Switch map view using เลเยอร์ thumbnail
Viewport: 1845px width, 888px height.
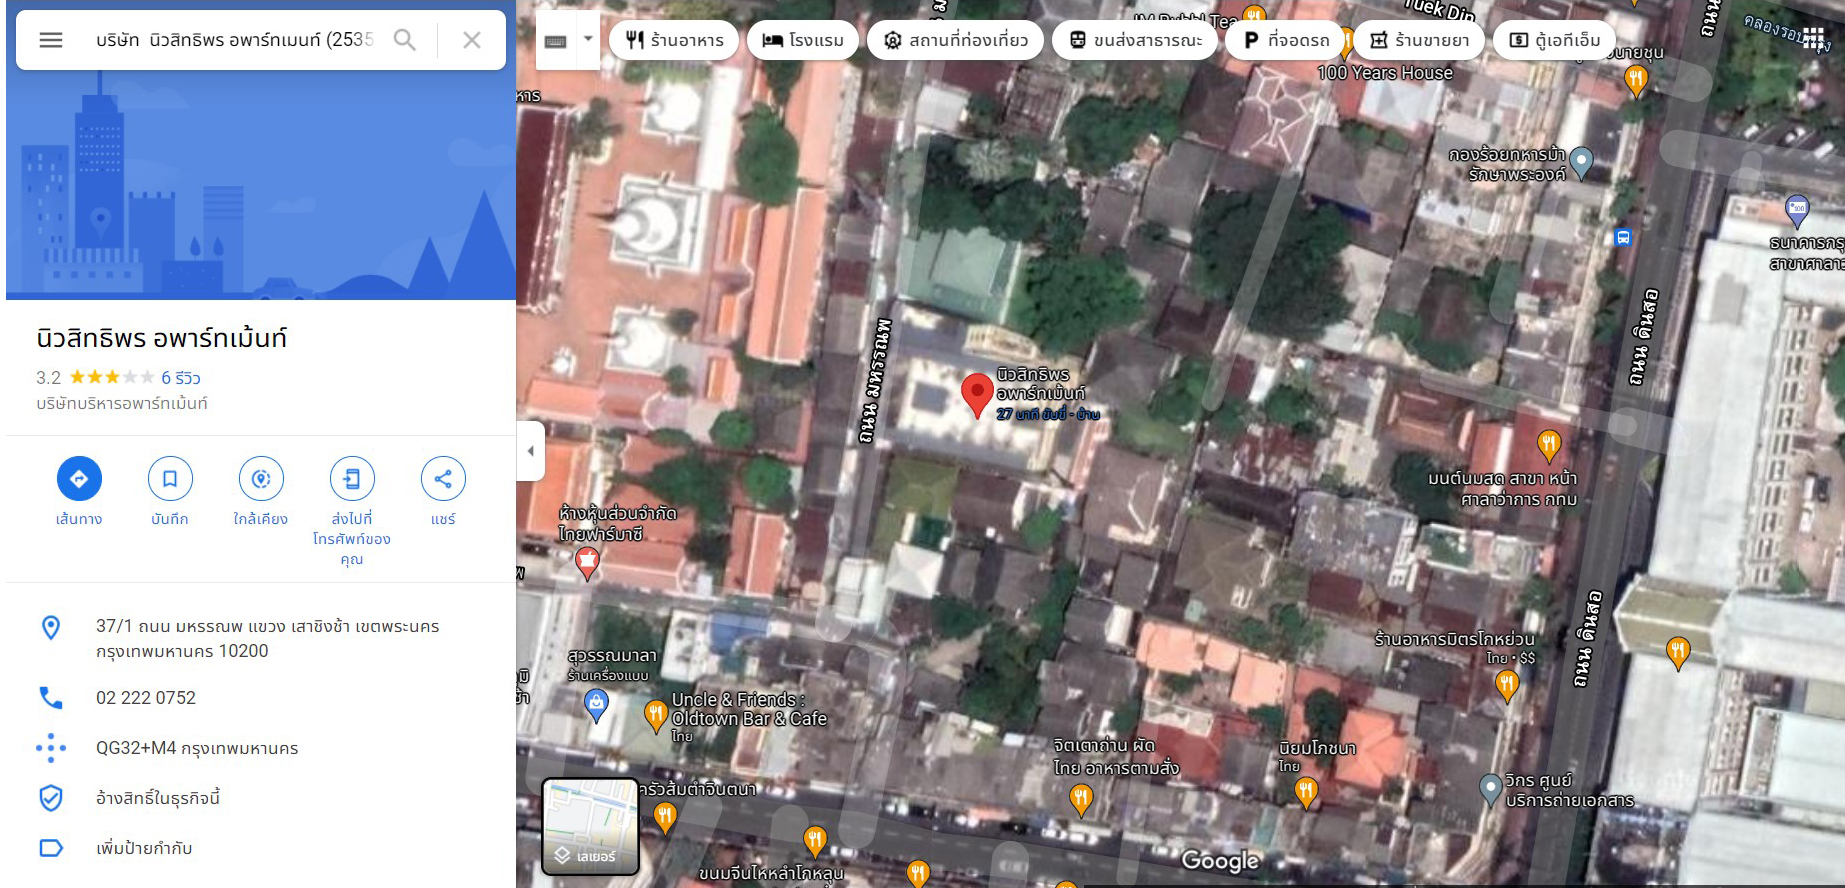(x=590, y=826)
